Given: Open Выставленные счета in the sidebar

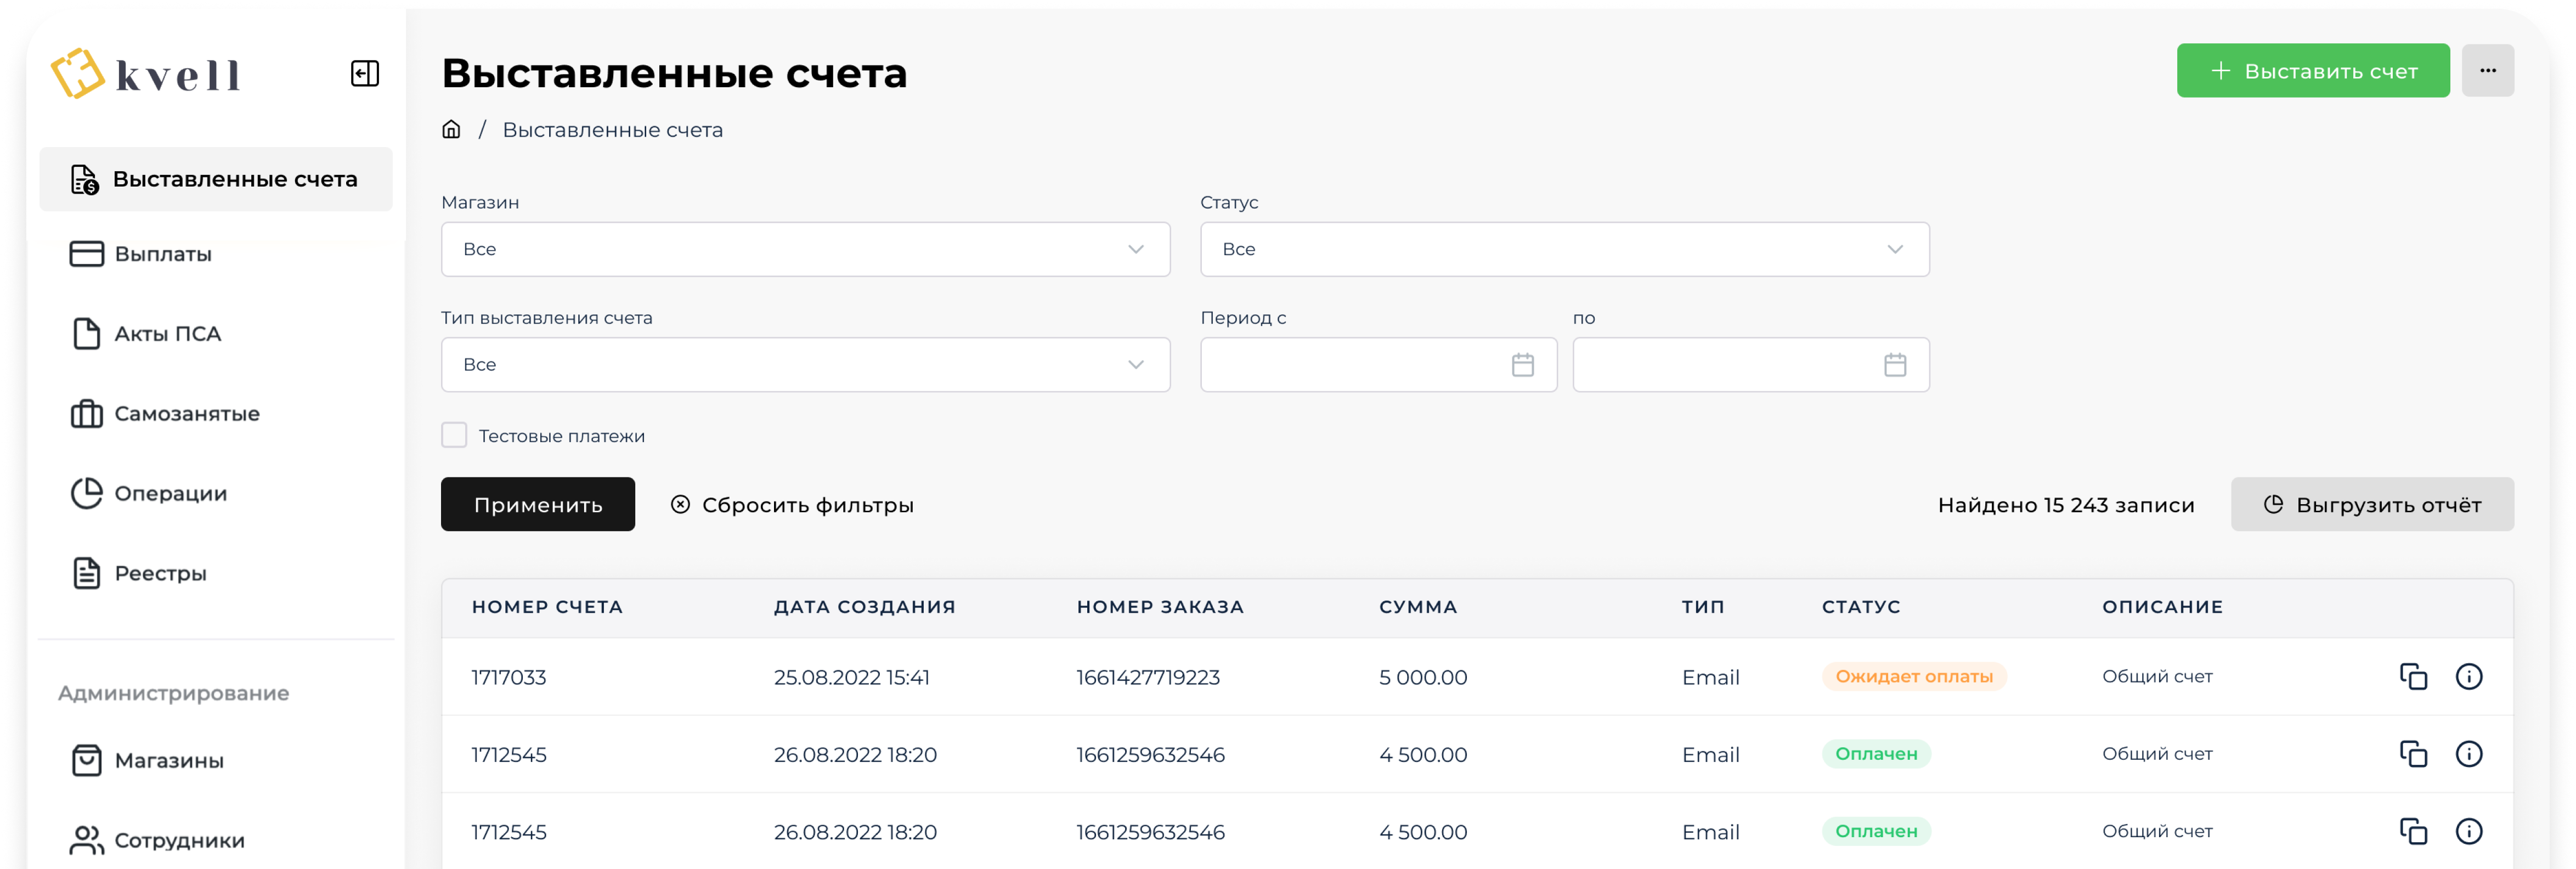Looking at the screenshot, I should click(216, 179).
